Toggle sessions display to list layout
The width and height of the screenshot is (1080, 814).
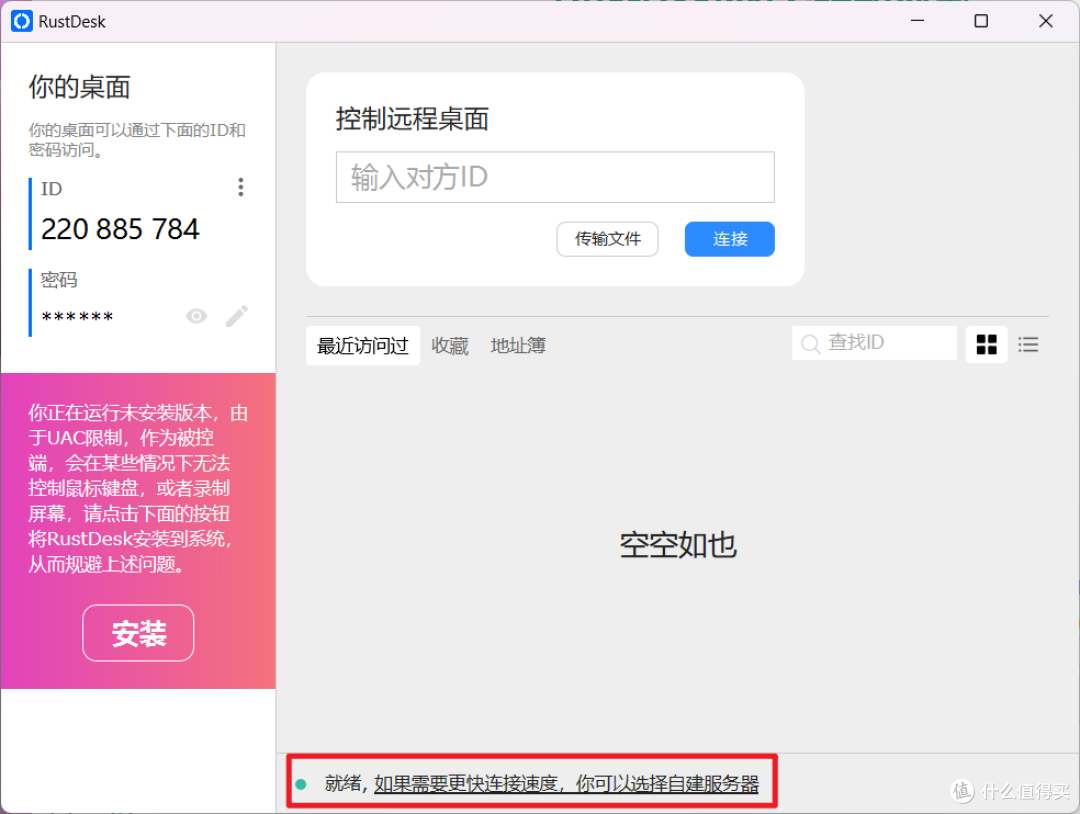[1028, 344]
